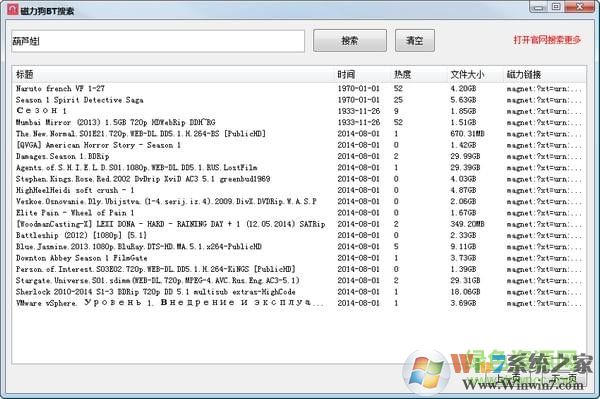Select Battleship (2012) [1080p] result
This screenshot has width=600, height=399.
point(299,235)
